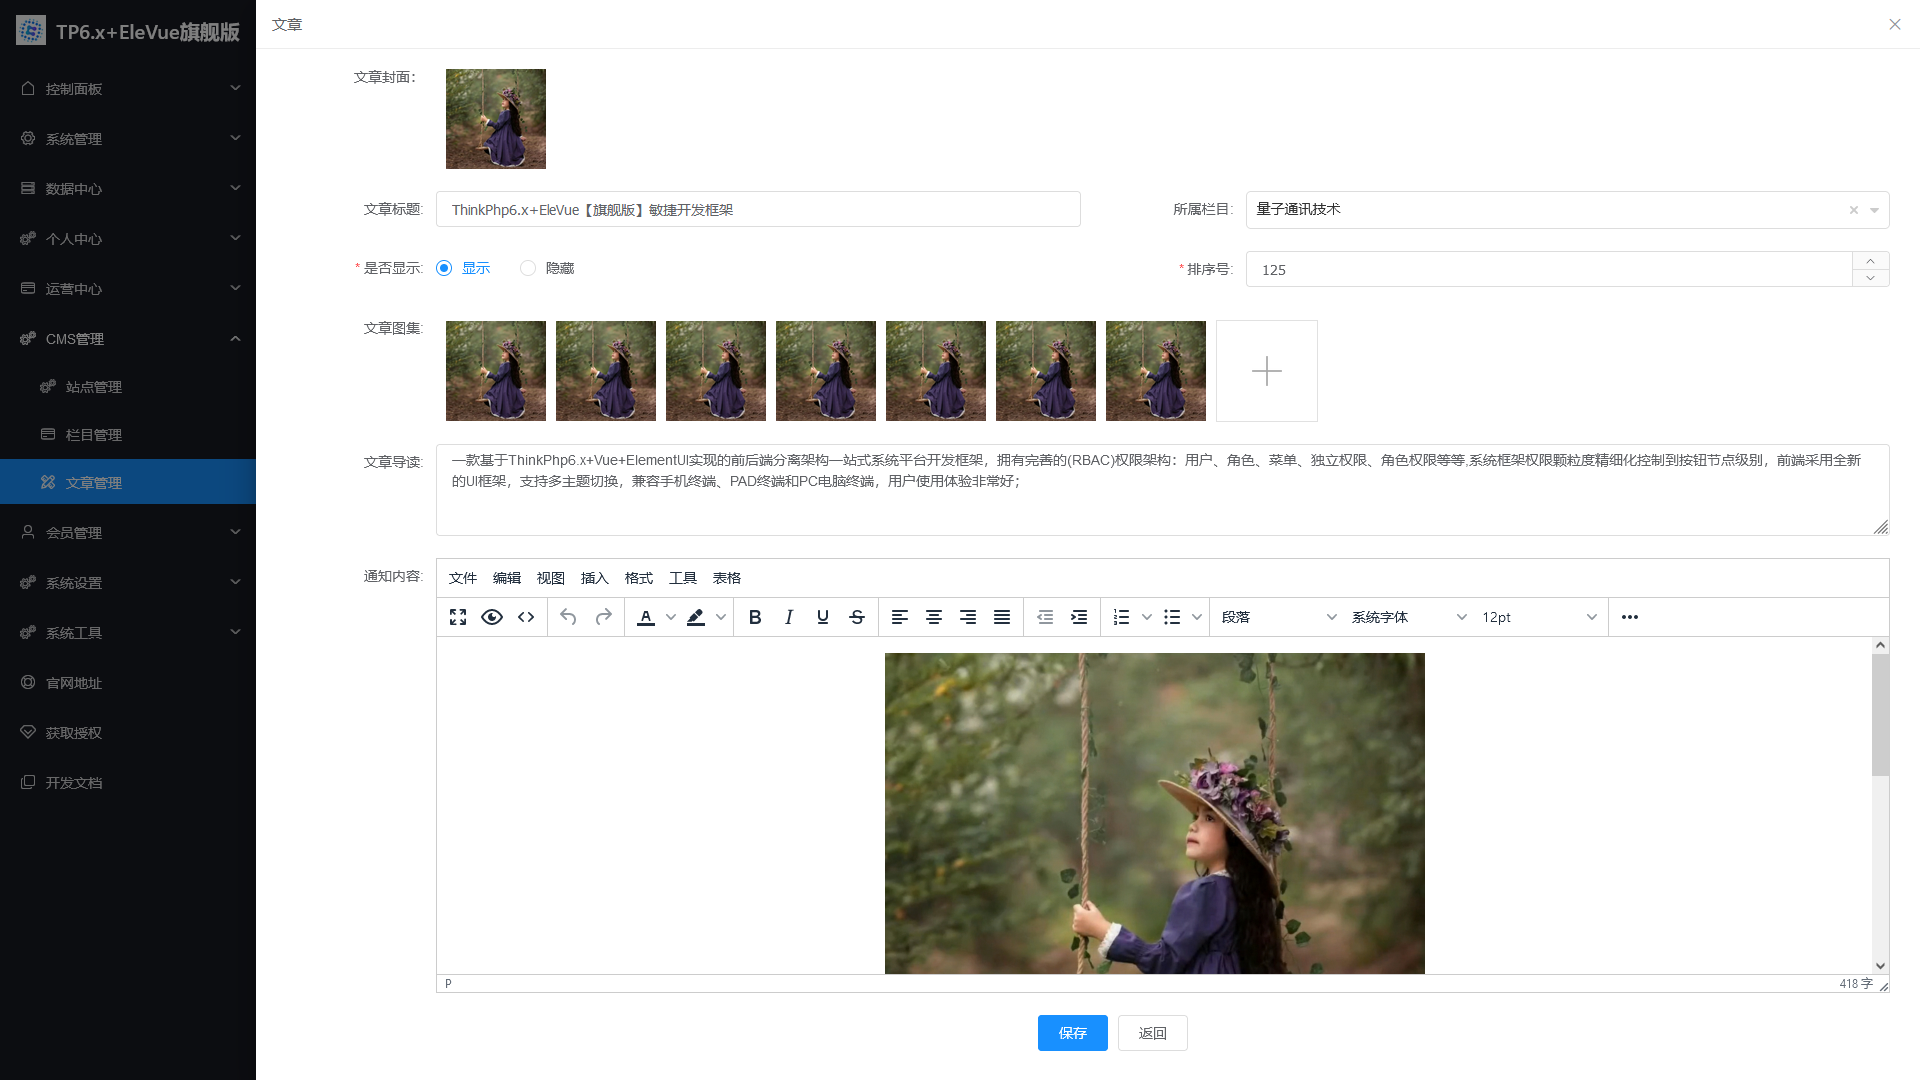The width and height of the screenshot is (1920, 1080).
Task: Toggle strikethrough formatting
Action: [x=857, y=617]
